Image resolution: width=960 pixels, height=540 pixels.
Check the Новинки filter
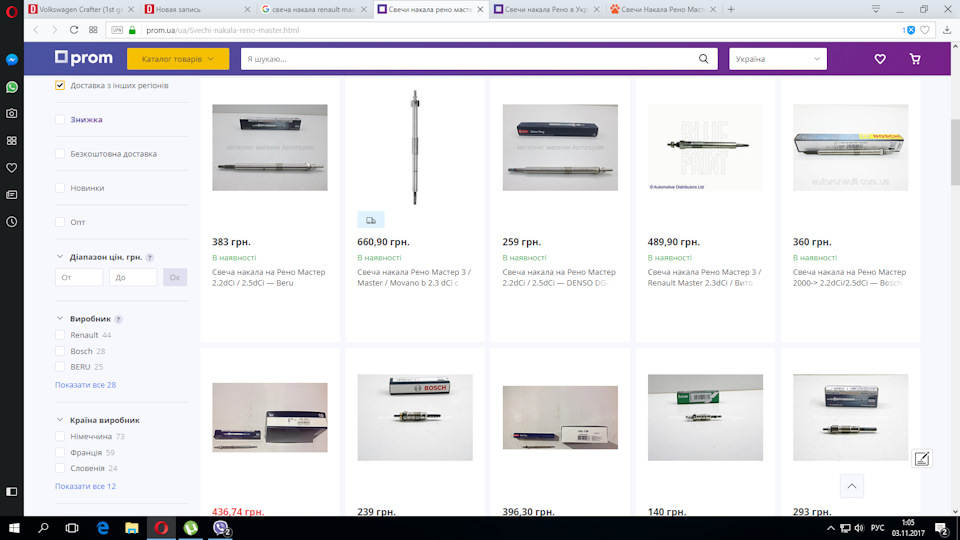click(x=59, y=188)
